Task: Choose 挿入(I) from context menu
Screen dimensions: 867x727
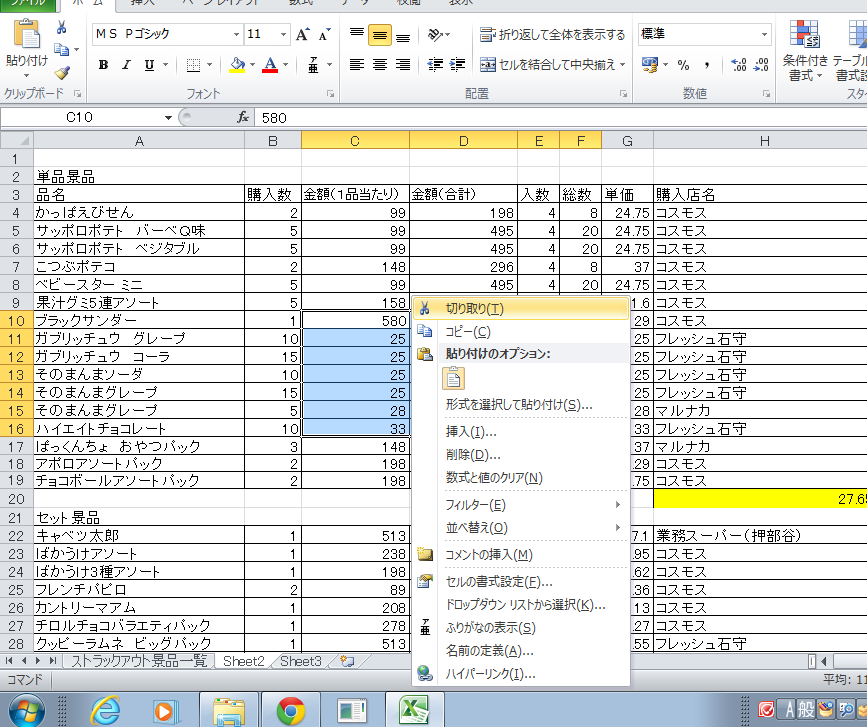Action: pyautogui.click(x=520, y=432)
